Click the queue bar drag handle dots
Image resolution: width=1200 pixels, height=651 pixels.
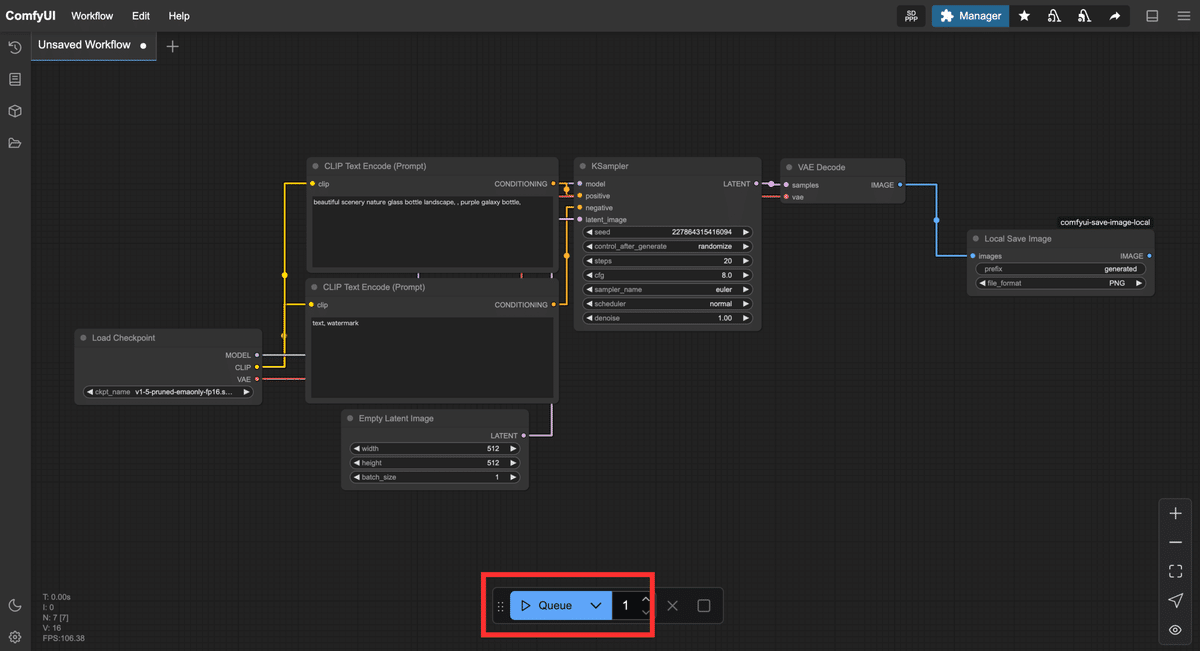coord(501,606)
